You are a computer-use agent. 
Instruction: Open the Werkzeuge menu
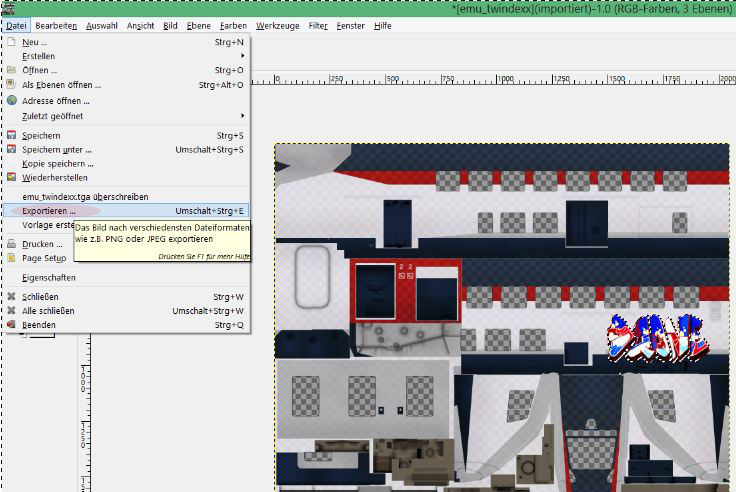coord(277,26)
